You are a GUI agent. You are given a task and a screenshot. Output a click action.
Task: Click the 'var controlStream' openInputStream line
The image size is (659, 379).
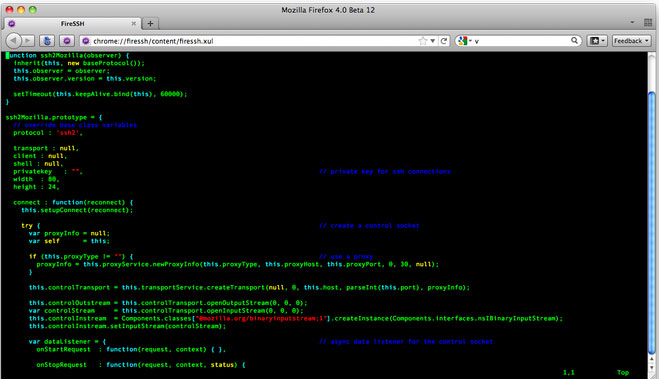166,311
